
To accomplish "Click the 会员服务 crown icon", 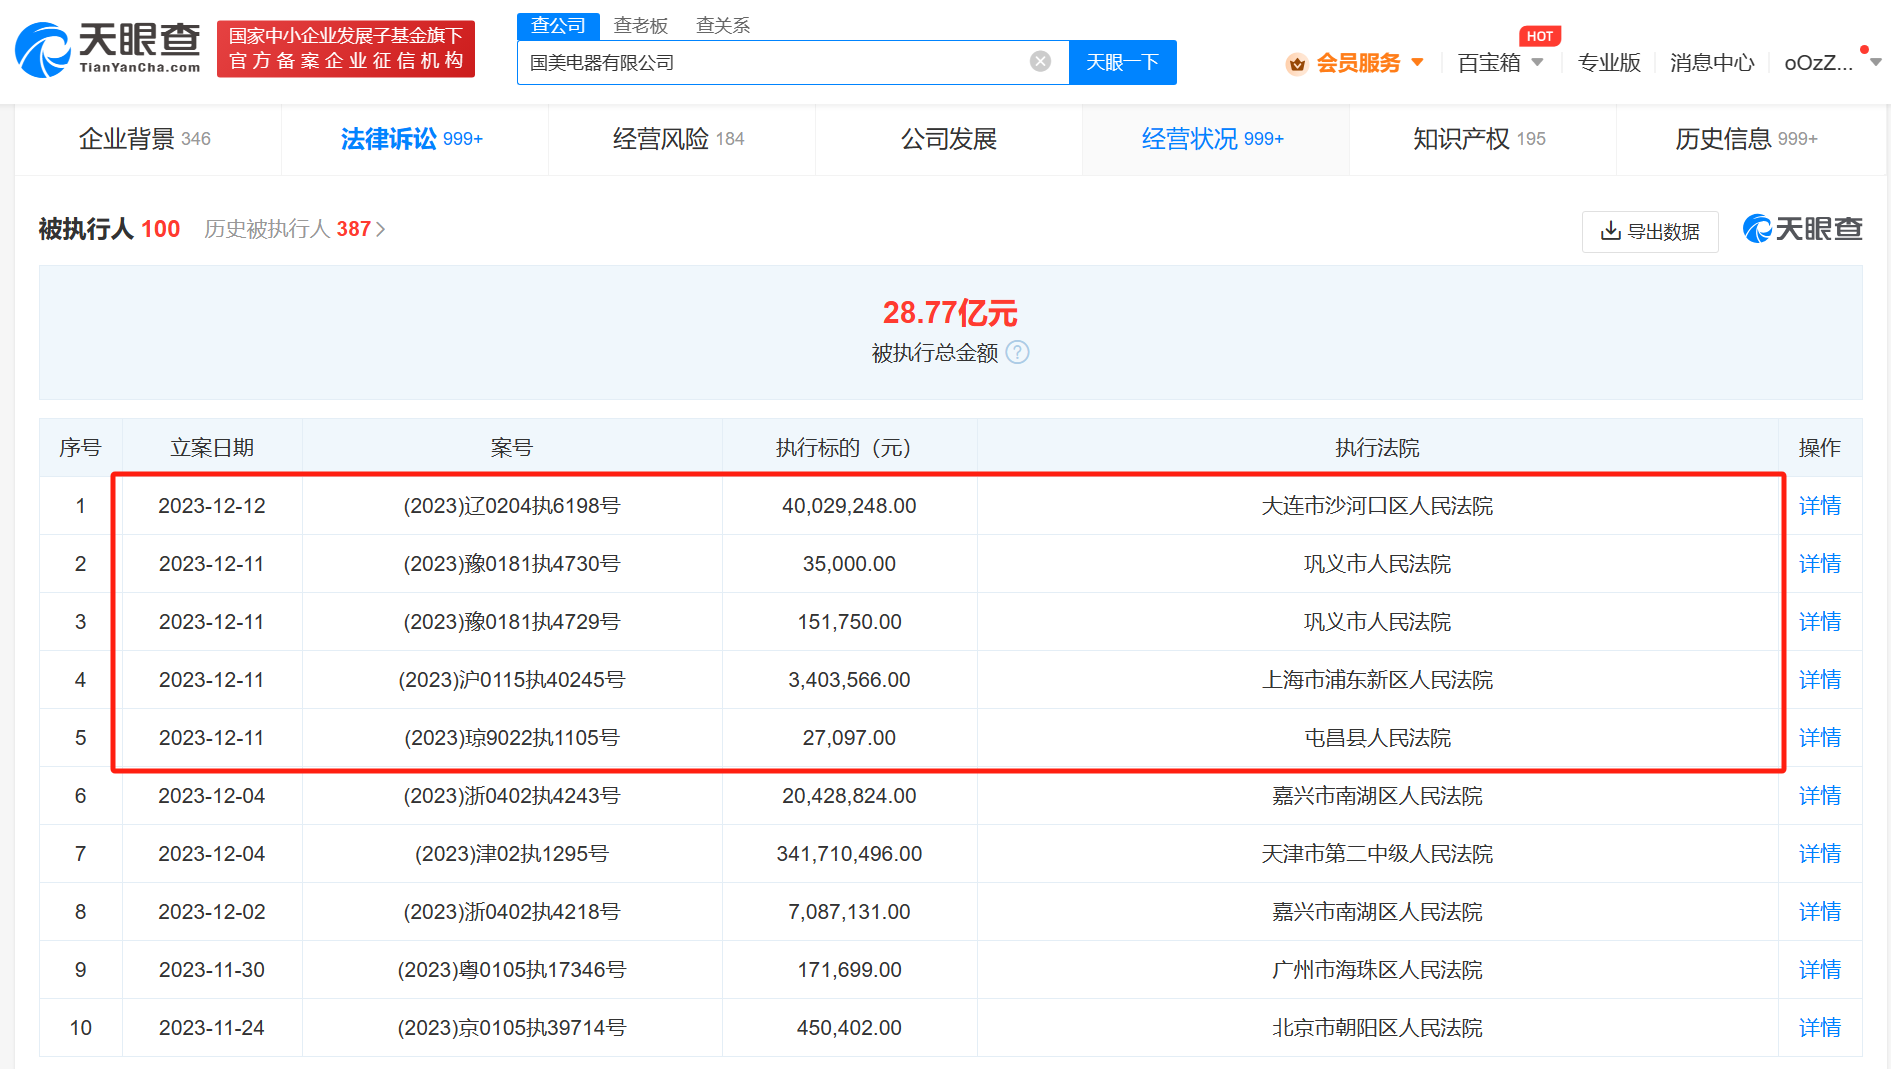I will point(1297,64).
